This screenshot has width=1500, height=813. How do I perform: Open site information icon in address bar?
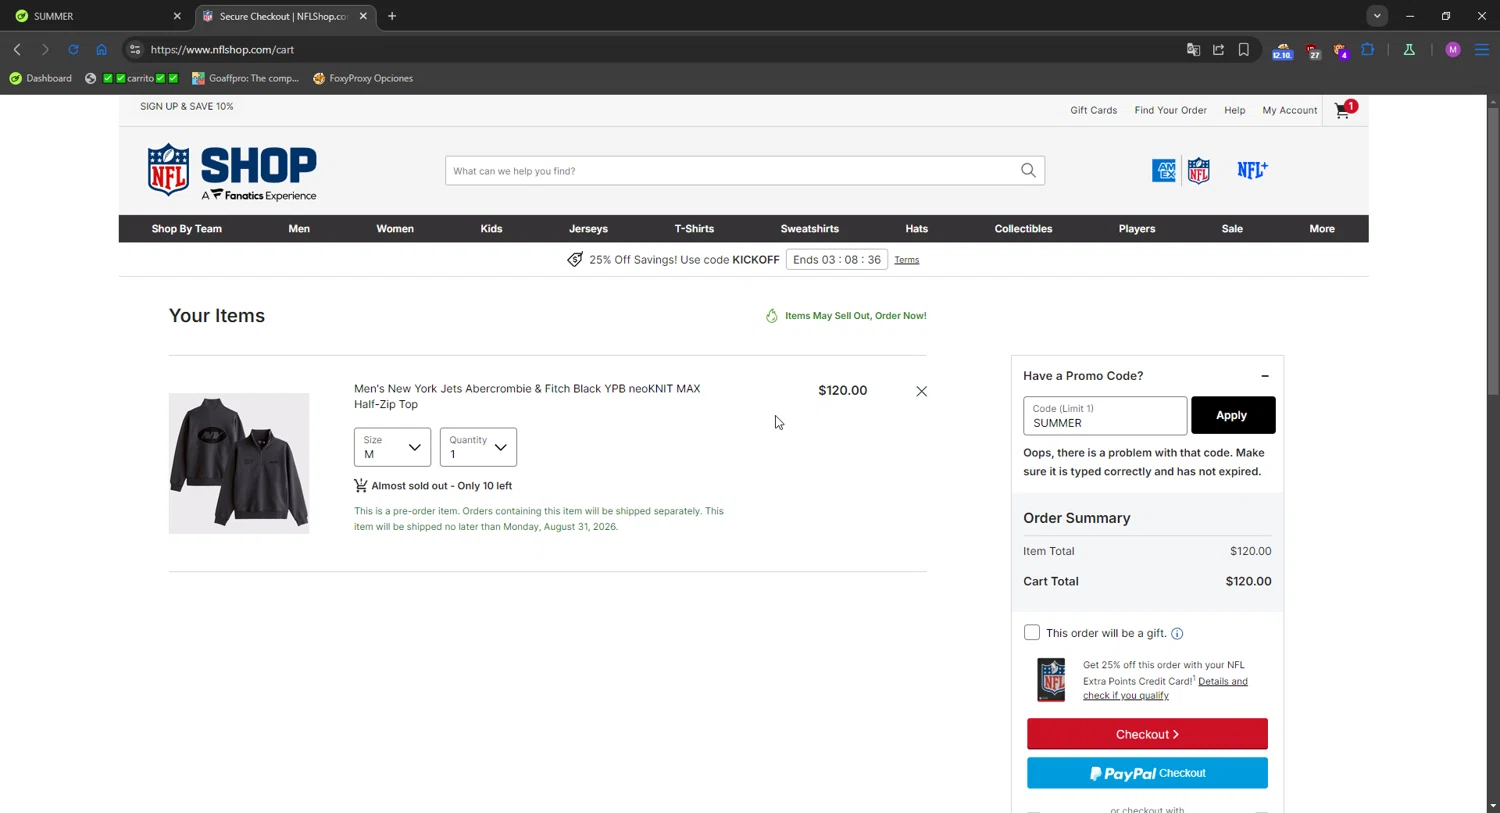pyautogui.click(x=135, y=49)
